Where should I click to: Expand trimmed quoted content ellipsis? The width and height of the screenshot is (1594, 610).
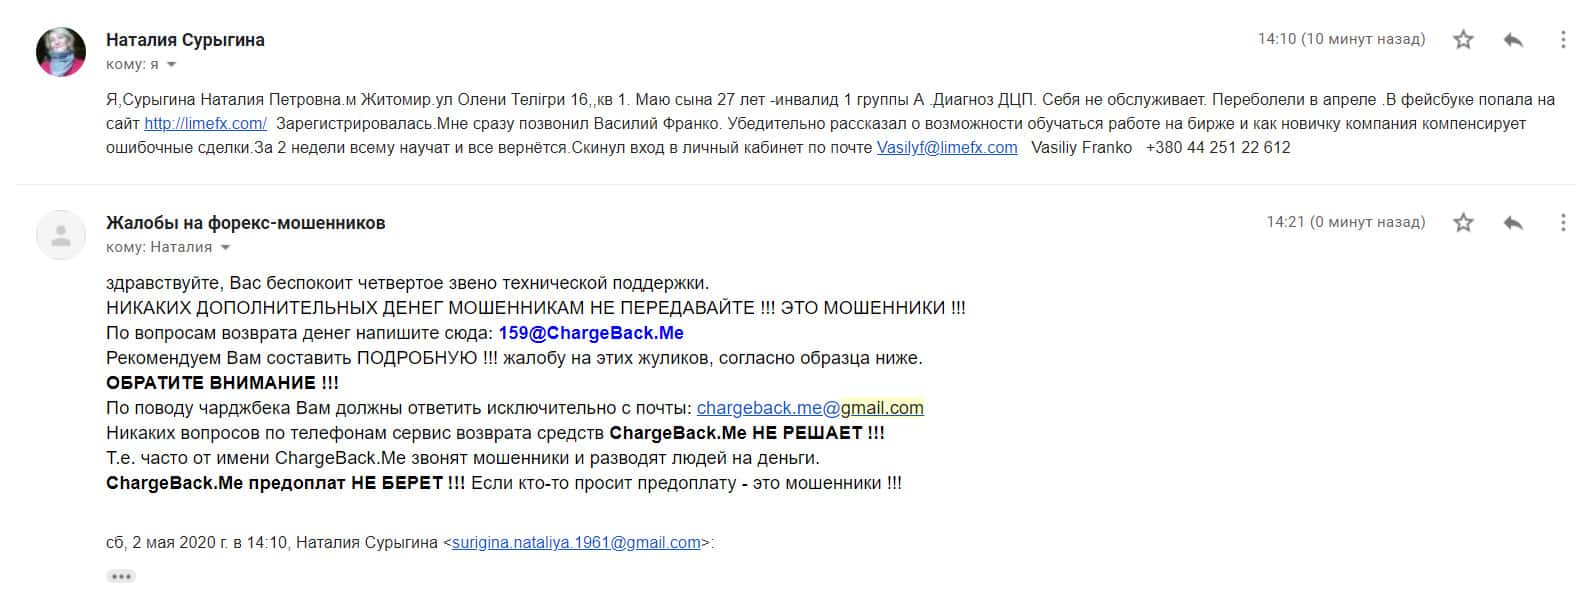pyautogui.click(x=121, y=576)
